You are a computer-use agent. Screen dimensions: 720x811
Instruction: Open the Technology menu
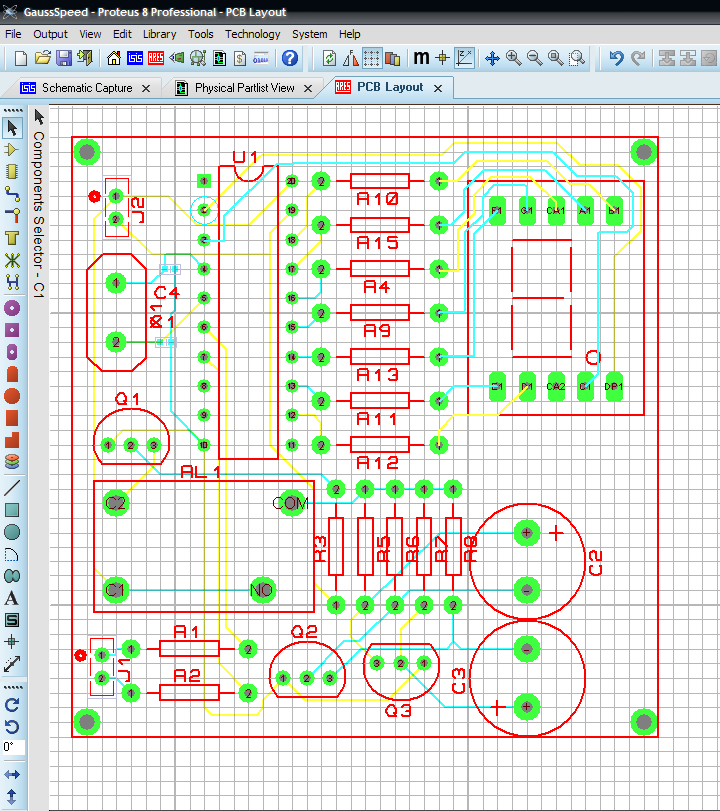click(252, 34)
